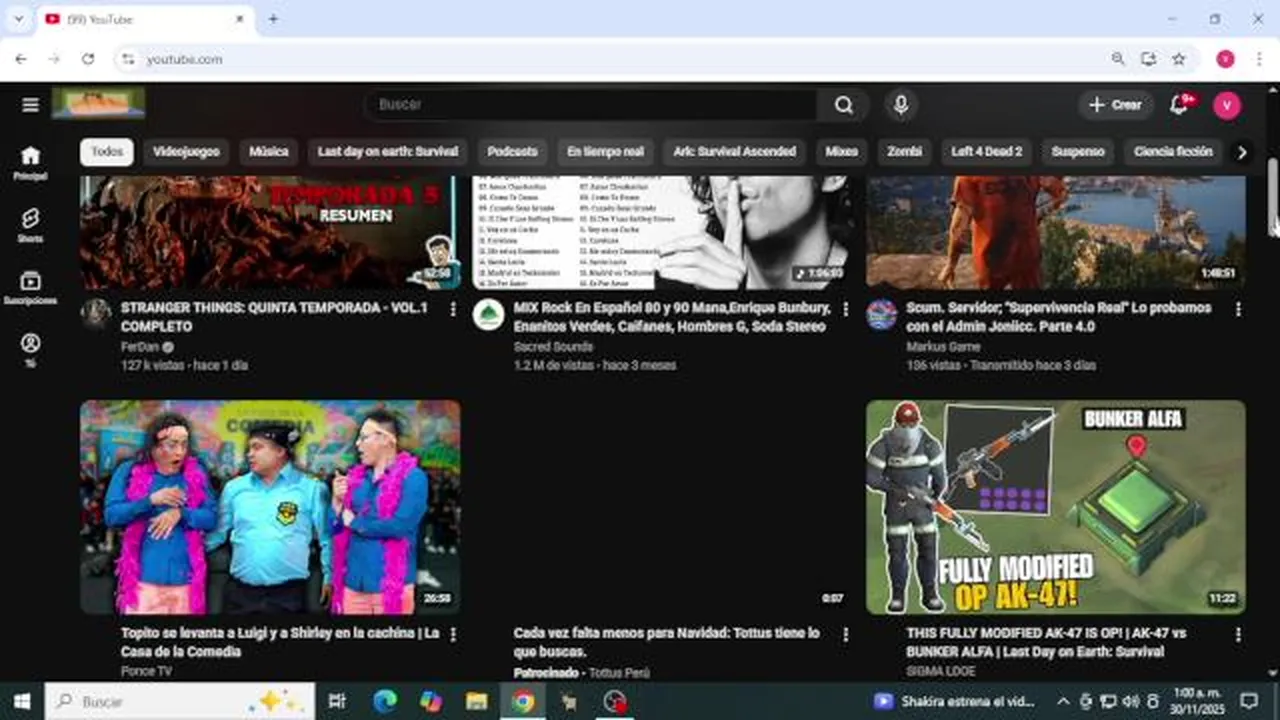Open Sacred Sounds channel avatar

488,314
